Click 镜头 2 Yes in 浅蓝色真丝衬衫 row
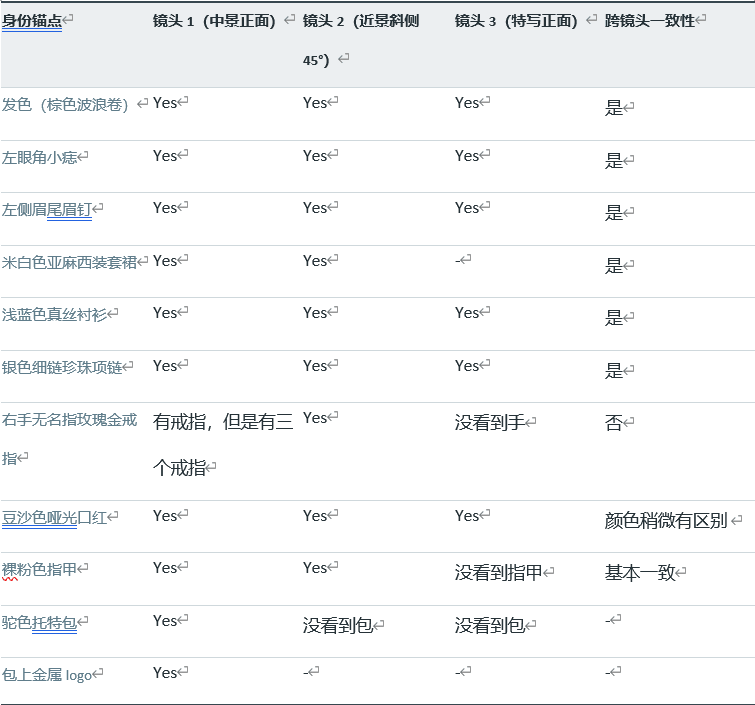Image resolution: width=755 pixels, height=705 pixels. pos(315,313)
